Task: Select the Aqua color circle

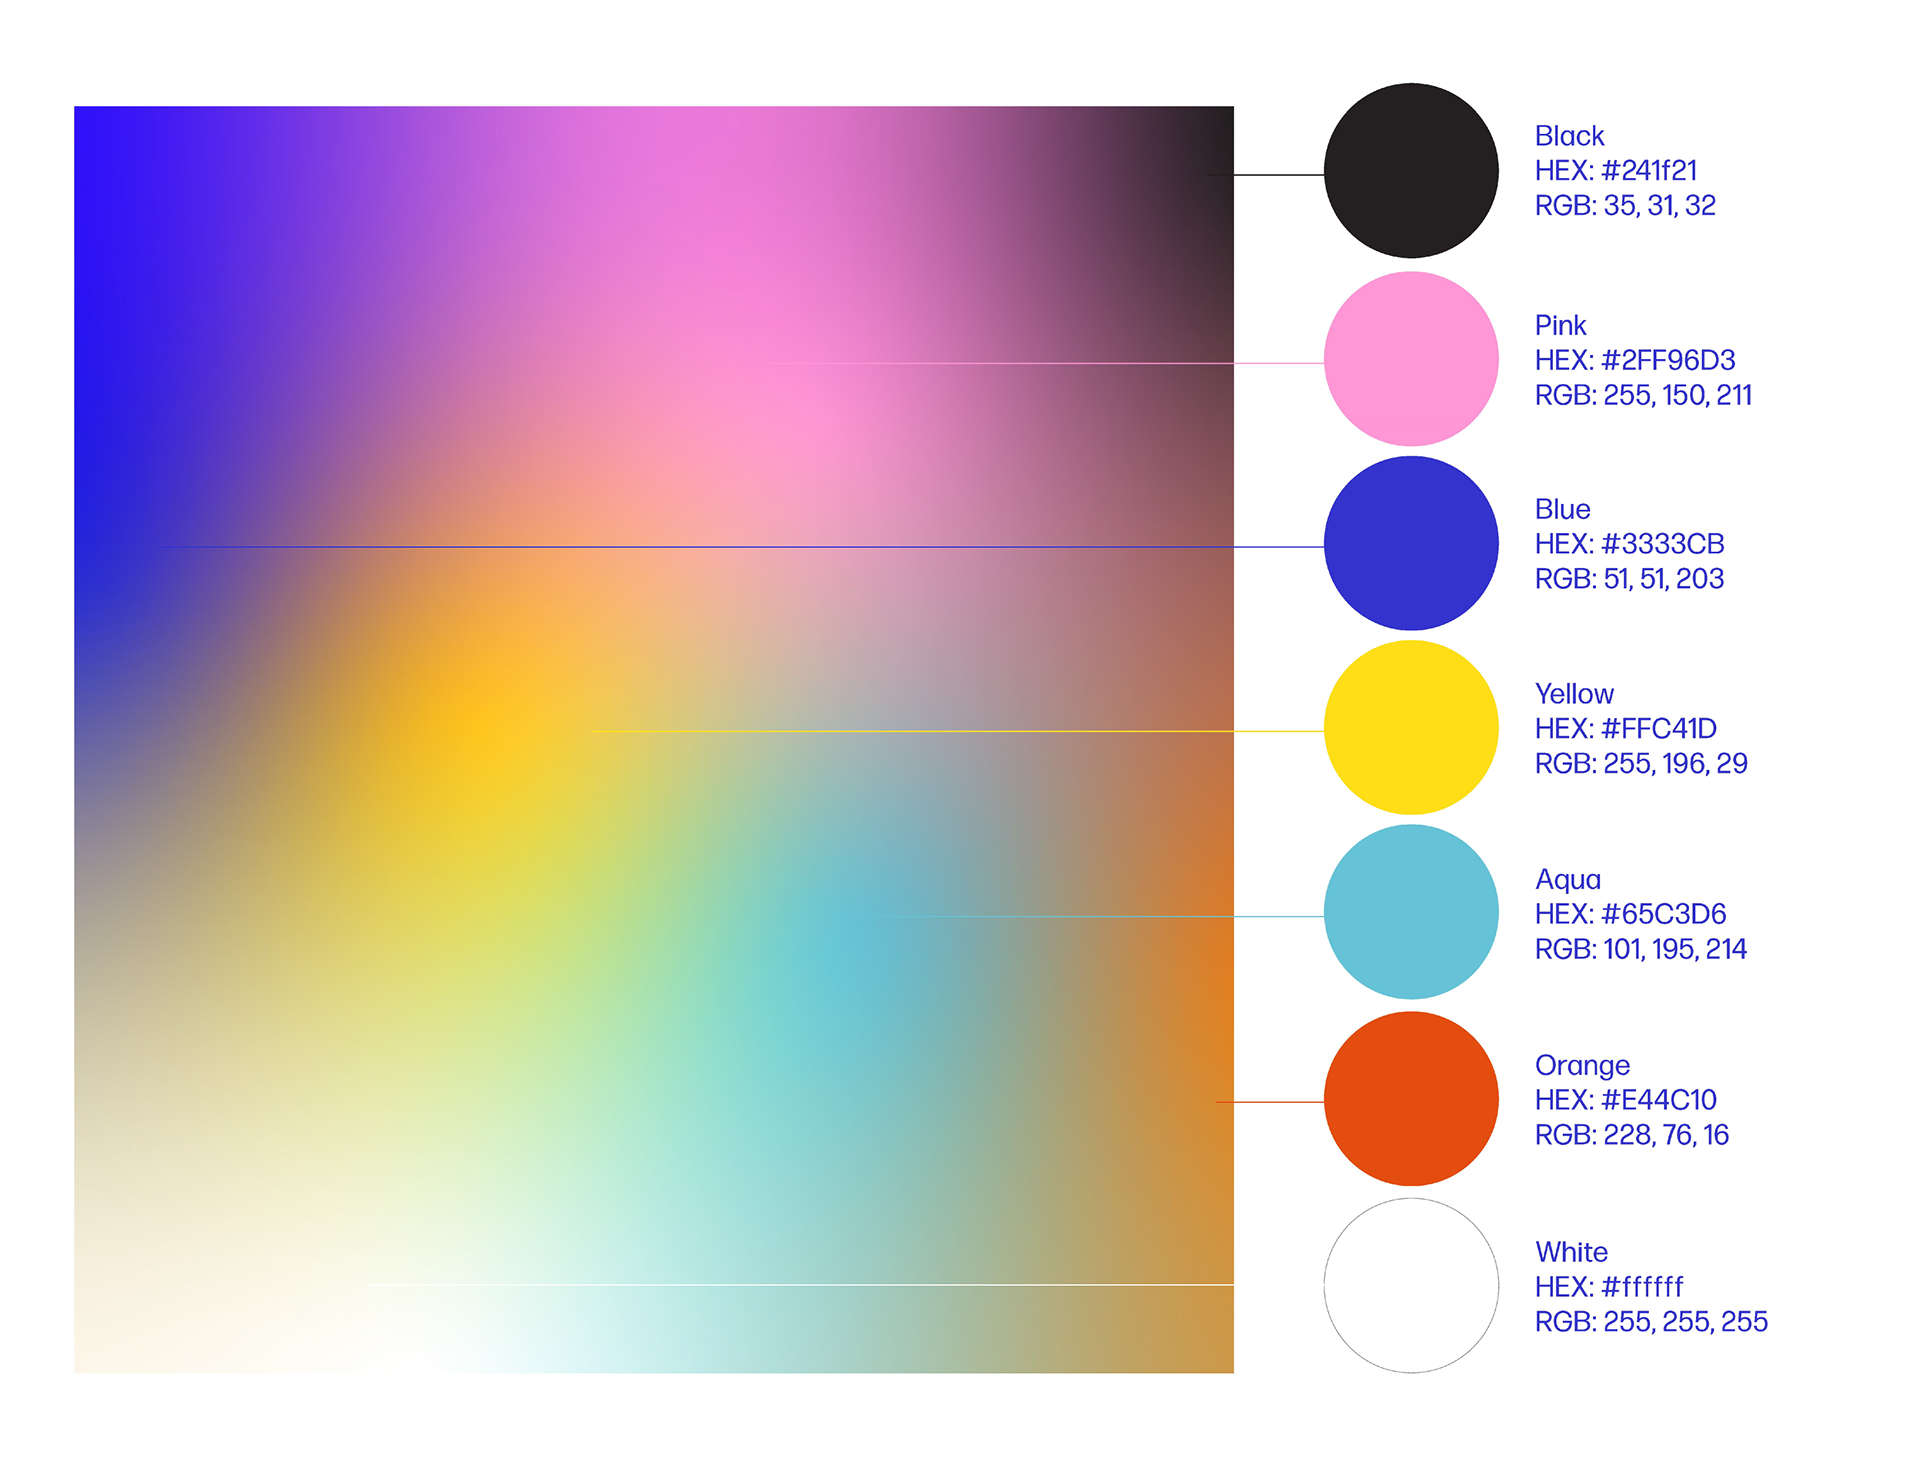Action: [1411, 912]
